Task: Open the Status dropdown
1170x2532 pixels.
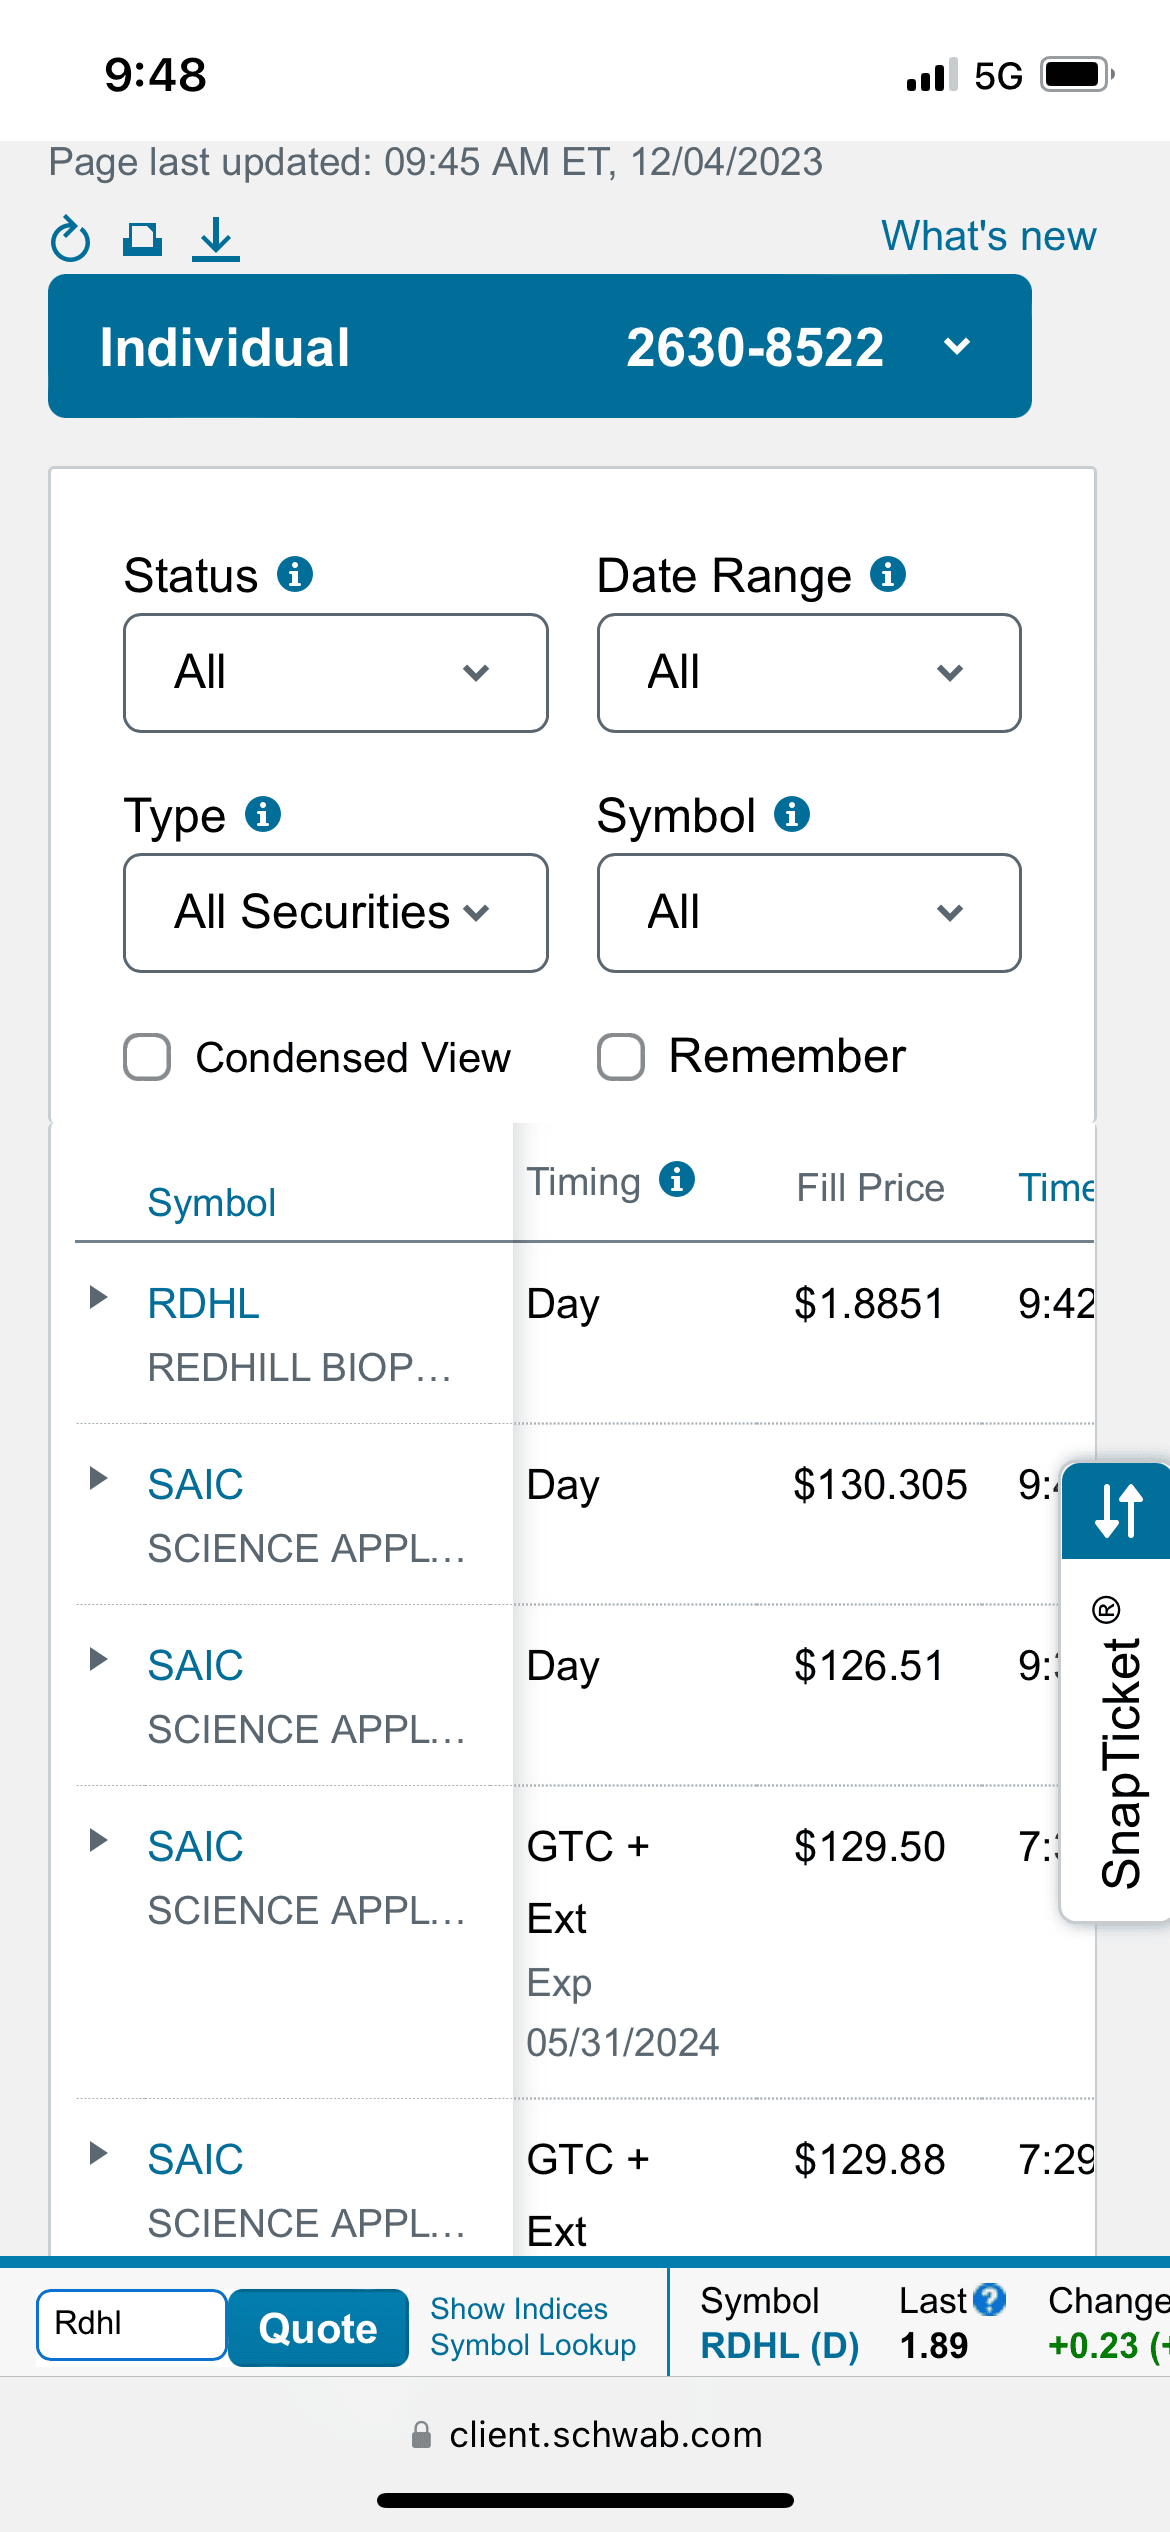Action: tap(335, 672)
